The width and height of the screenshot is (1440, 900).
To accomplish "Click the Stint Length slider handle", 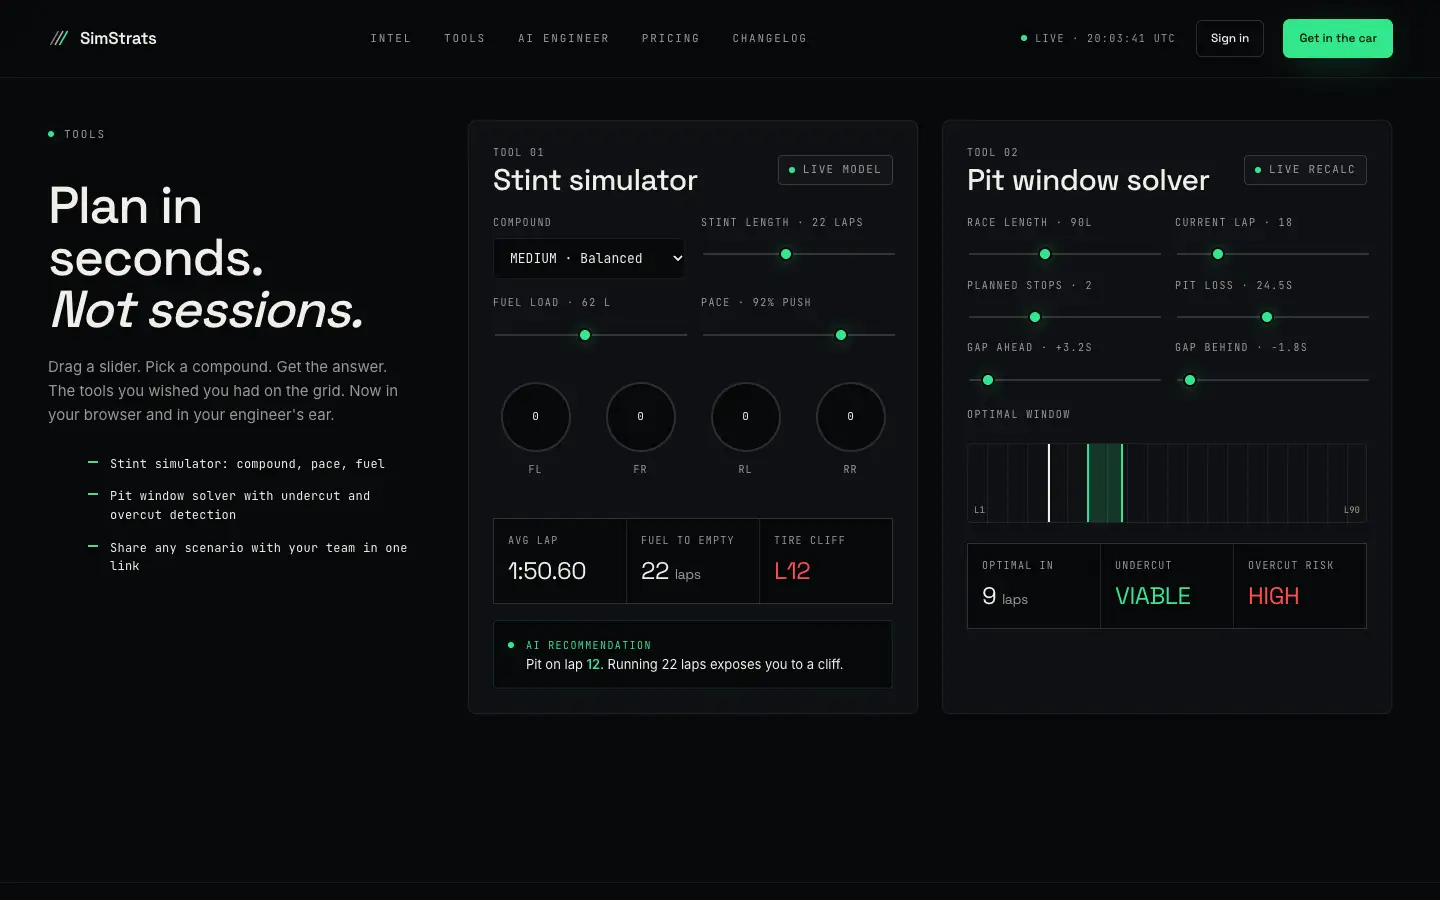I will pos(786,254).
